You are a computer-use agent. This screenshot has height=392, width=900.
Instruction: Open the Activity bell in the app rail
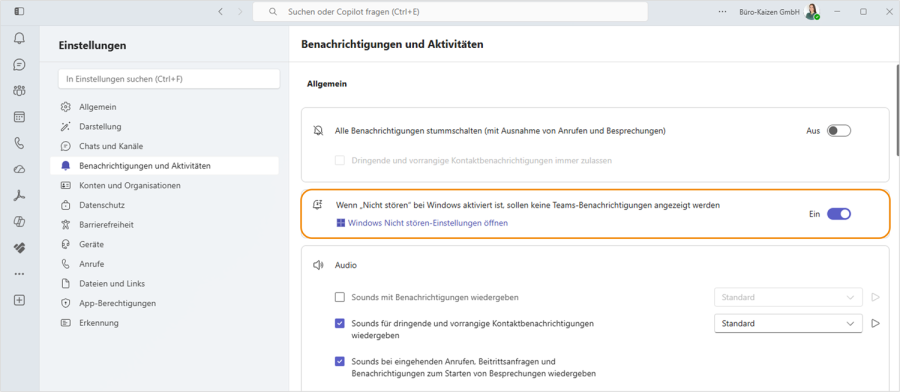20,38
